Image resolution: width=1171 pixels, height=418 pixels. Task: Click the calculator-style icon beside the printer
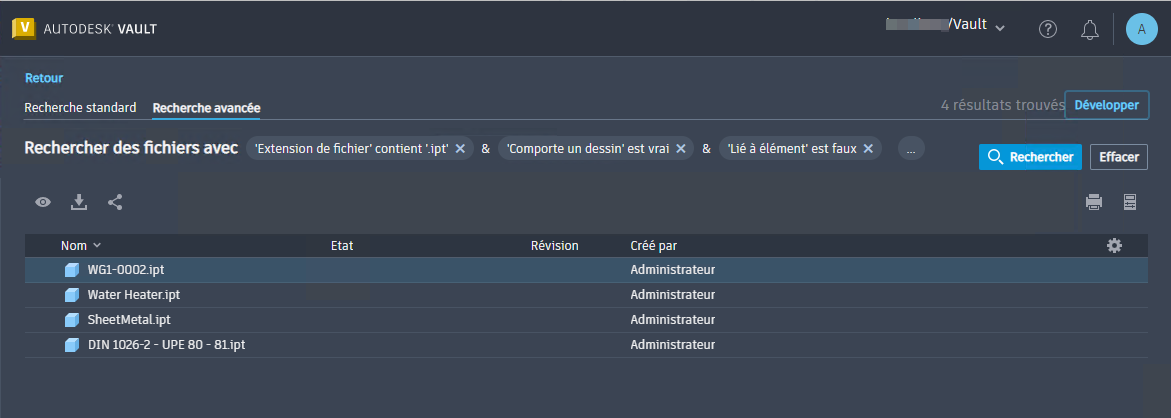1130,202
